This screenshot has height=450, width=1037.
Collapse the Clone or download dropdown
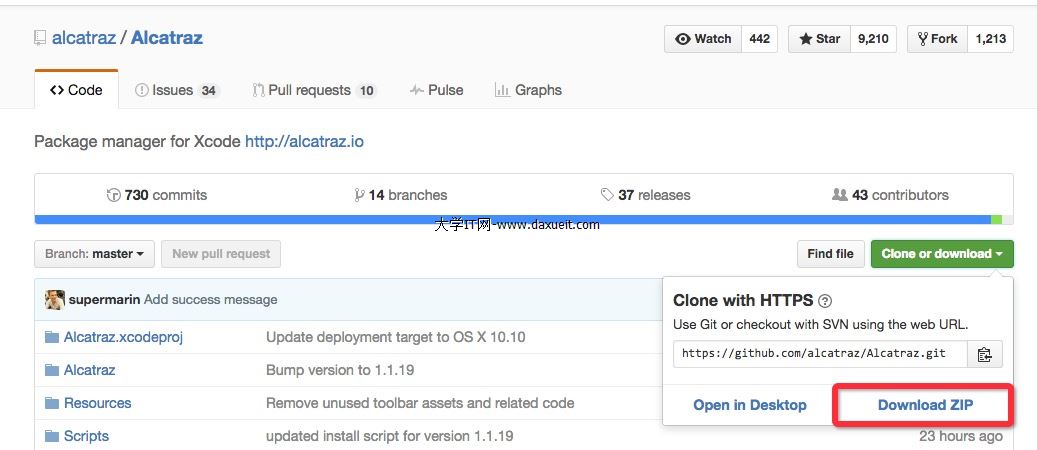pos(942,254)
